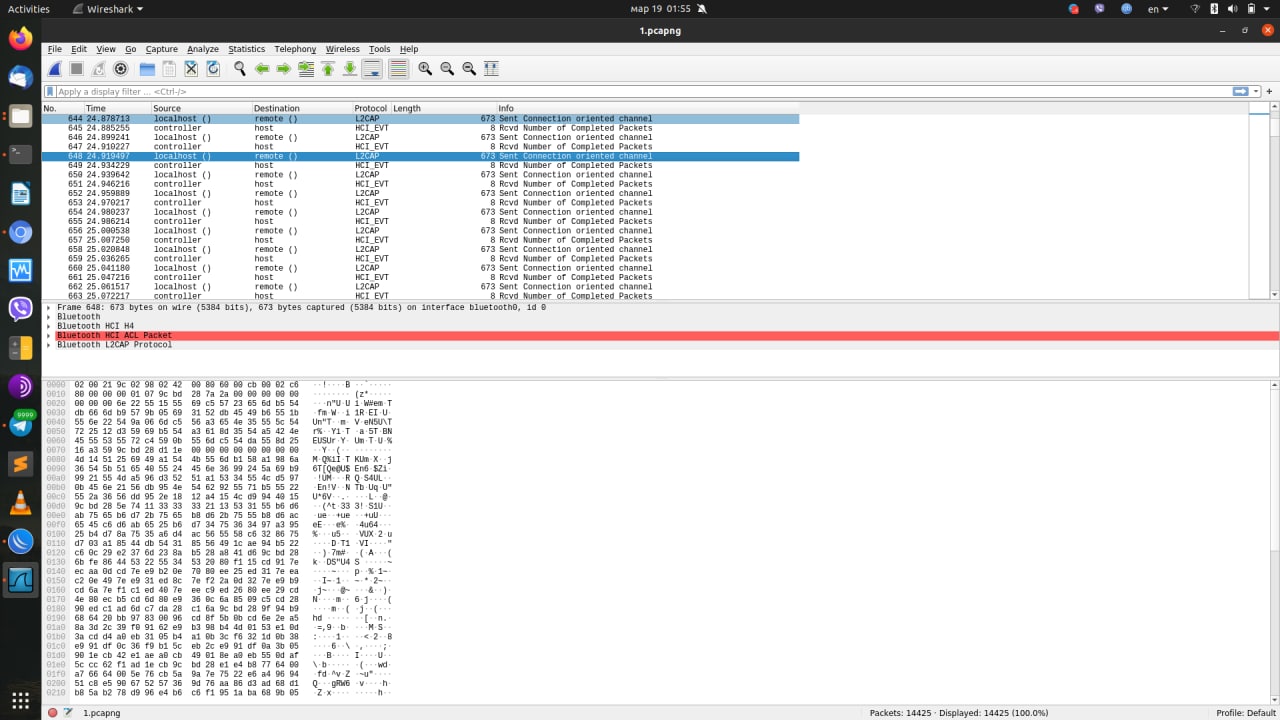Sort by the Protocol column header

click(371, 108)
